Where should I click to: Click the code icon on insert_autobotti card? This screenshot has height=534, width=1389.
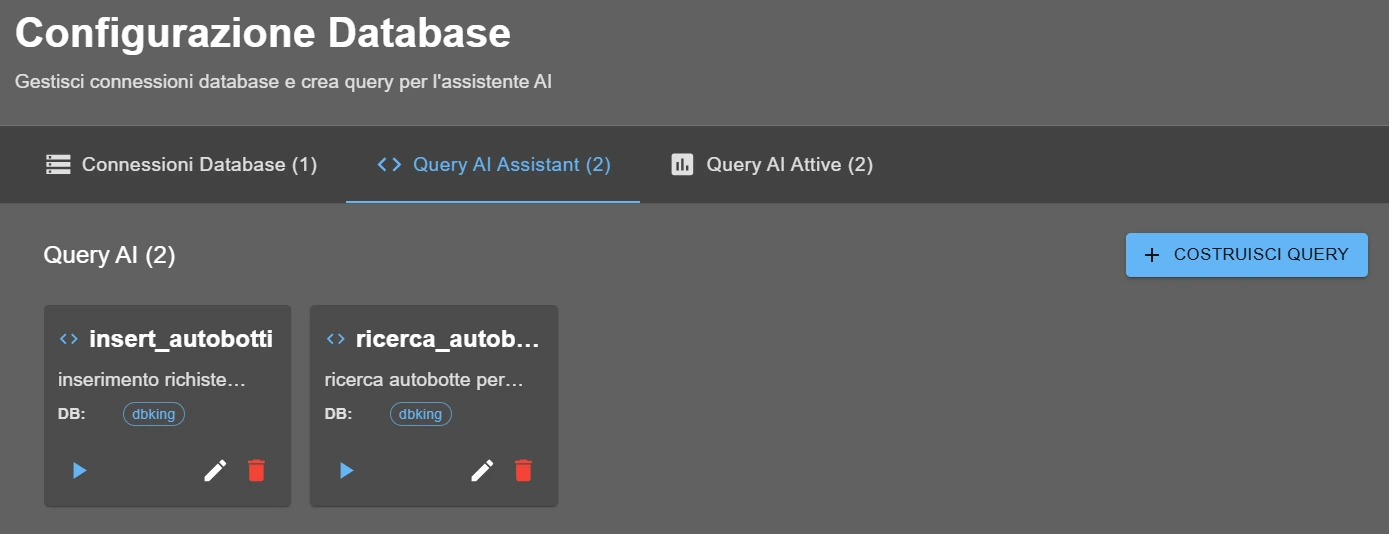pyautogui.click(x=69, y=339)
